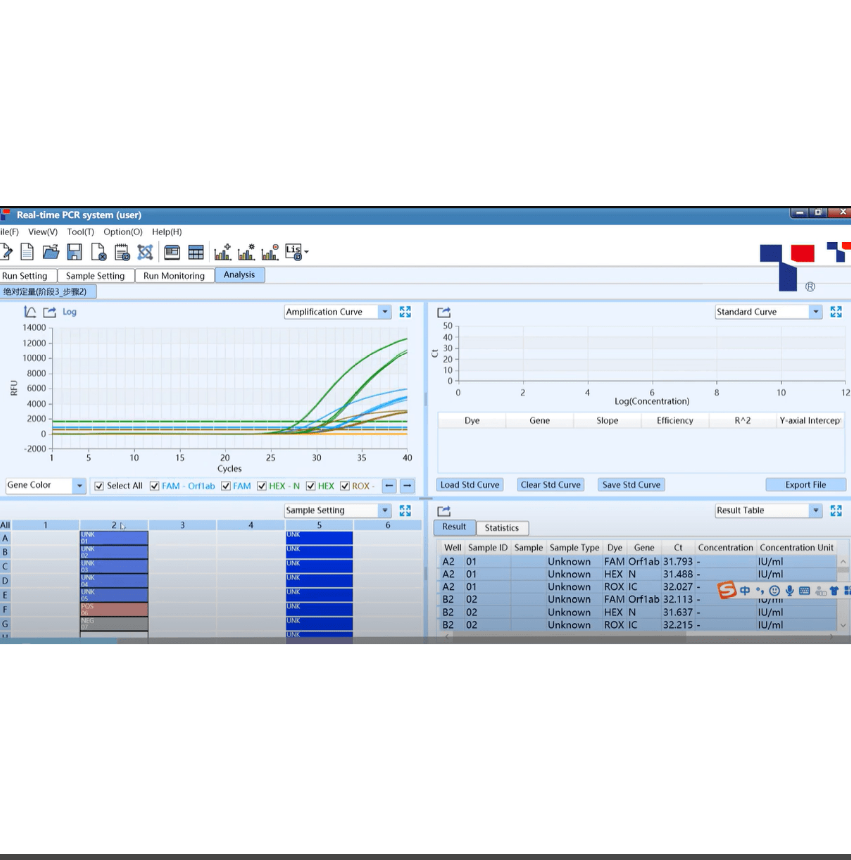The image size is (851, 860).
Task: Maximize the Sample Setting plate panel
Action: click(x=405, y=510)
